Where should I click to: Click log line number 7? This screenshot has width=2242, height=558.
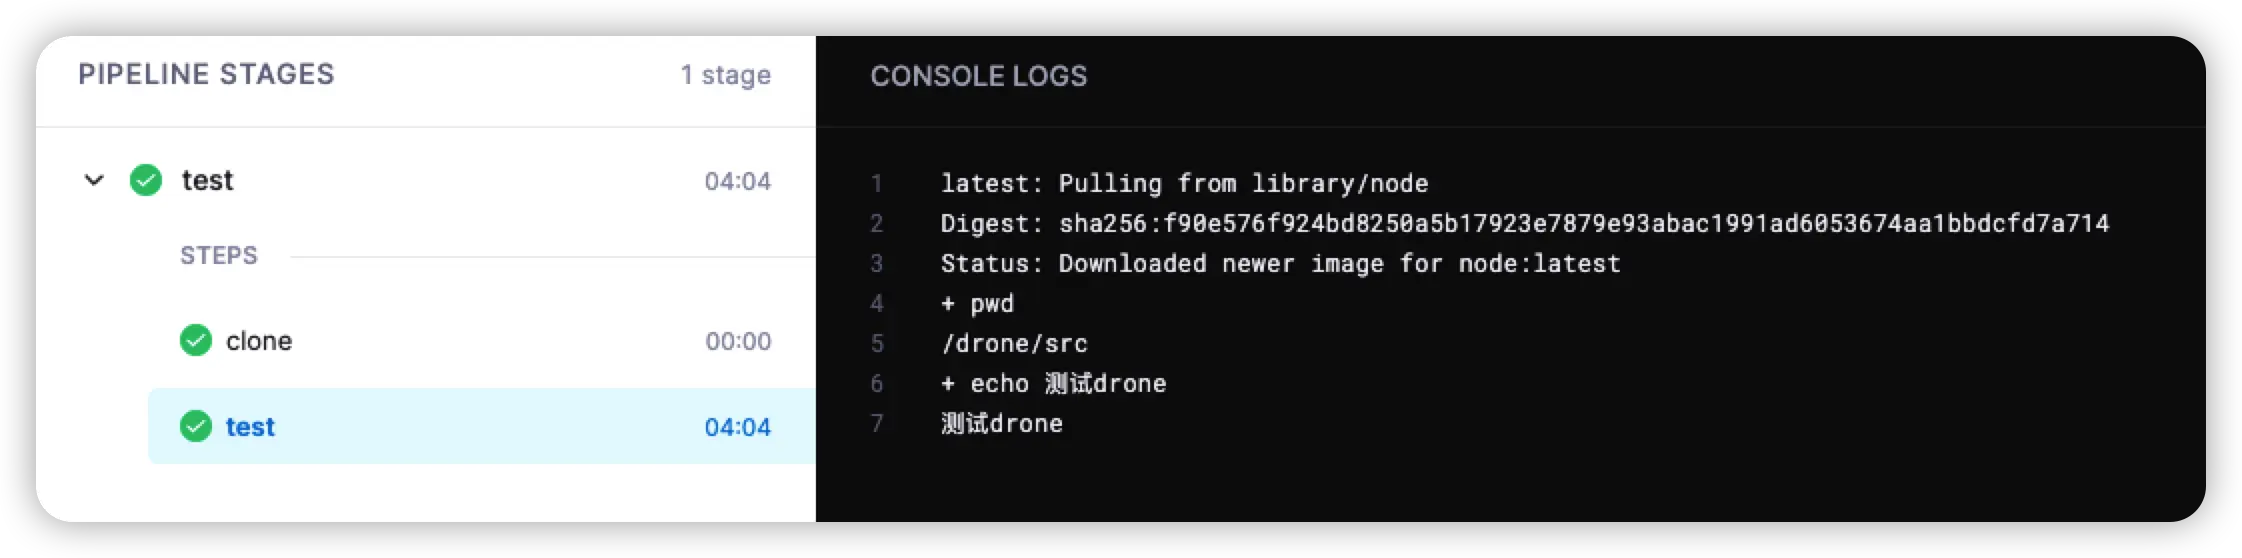(x=877, y=424)
